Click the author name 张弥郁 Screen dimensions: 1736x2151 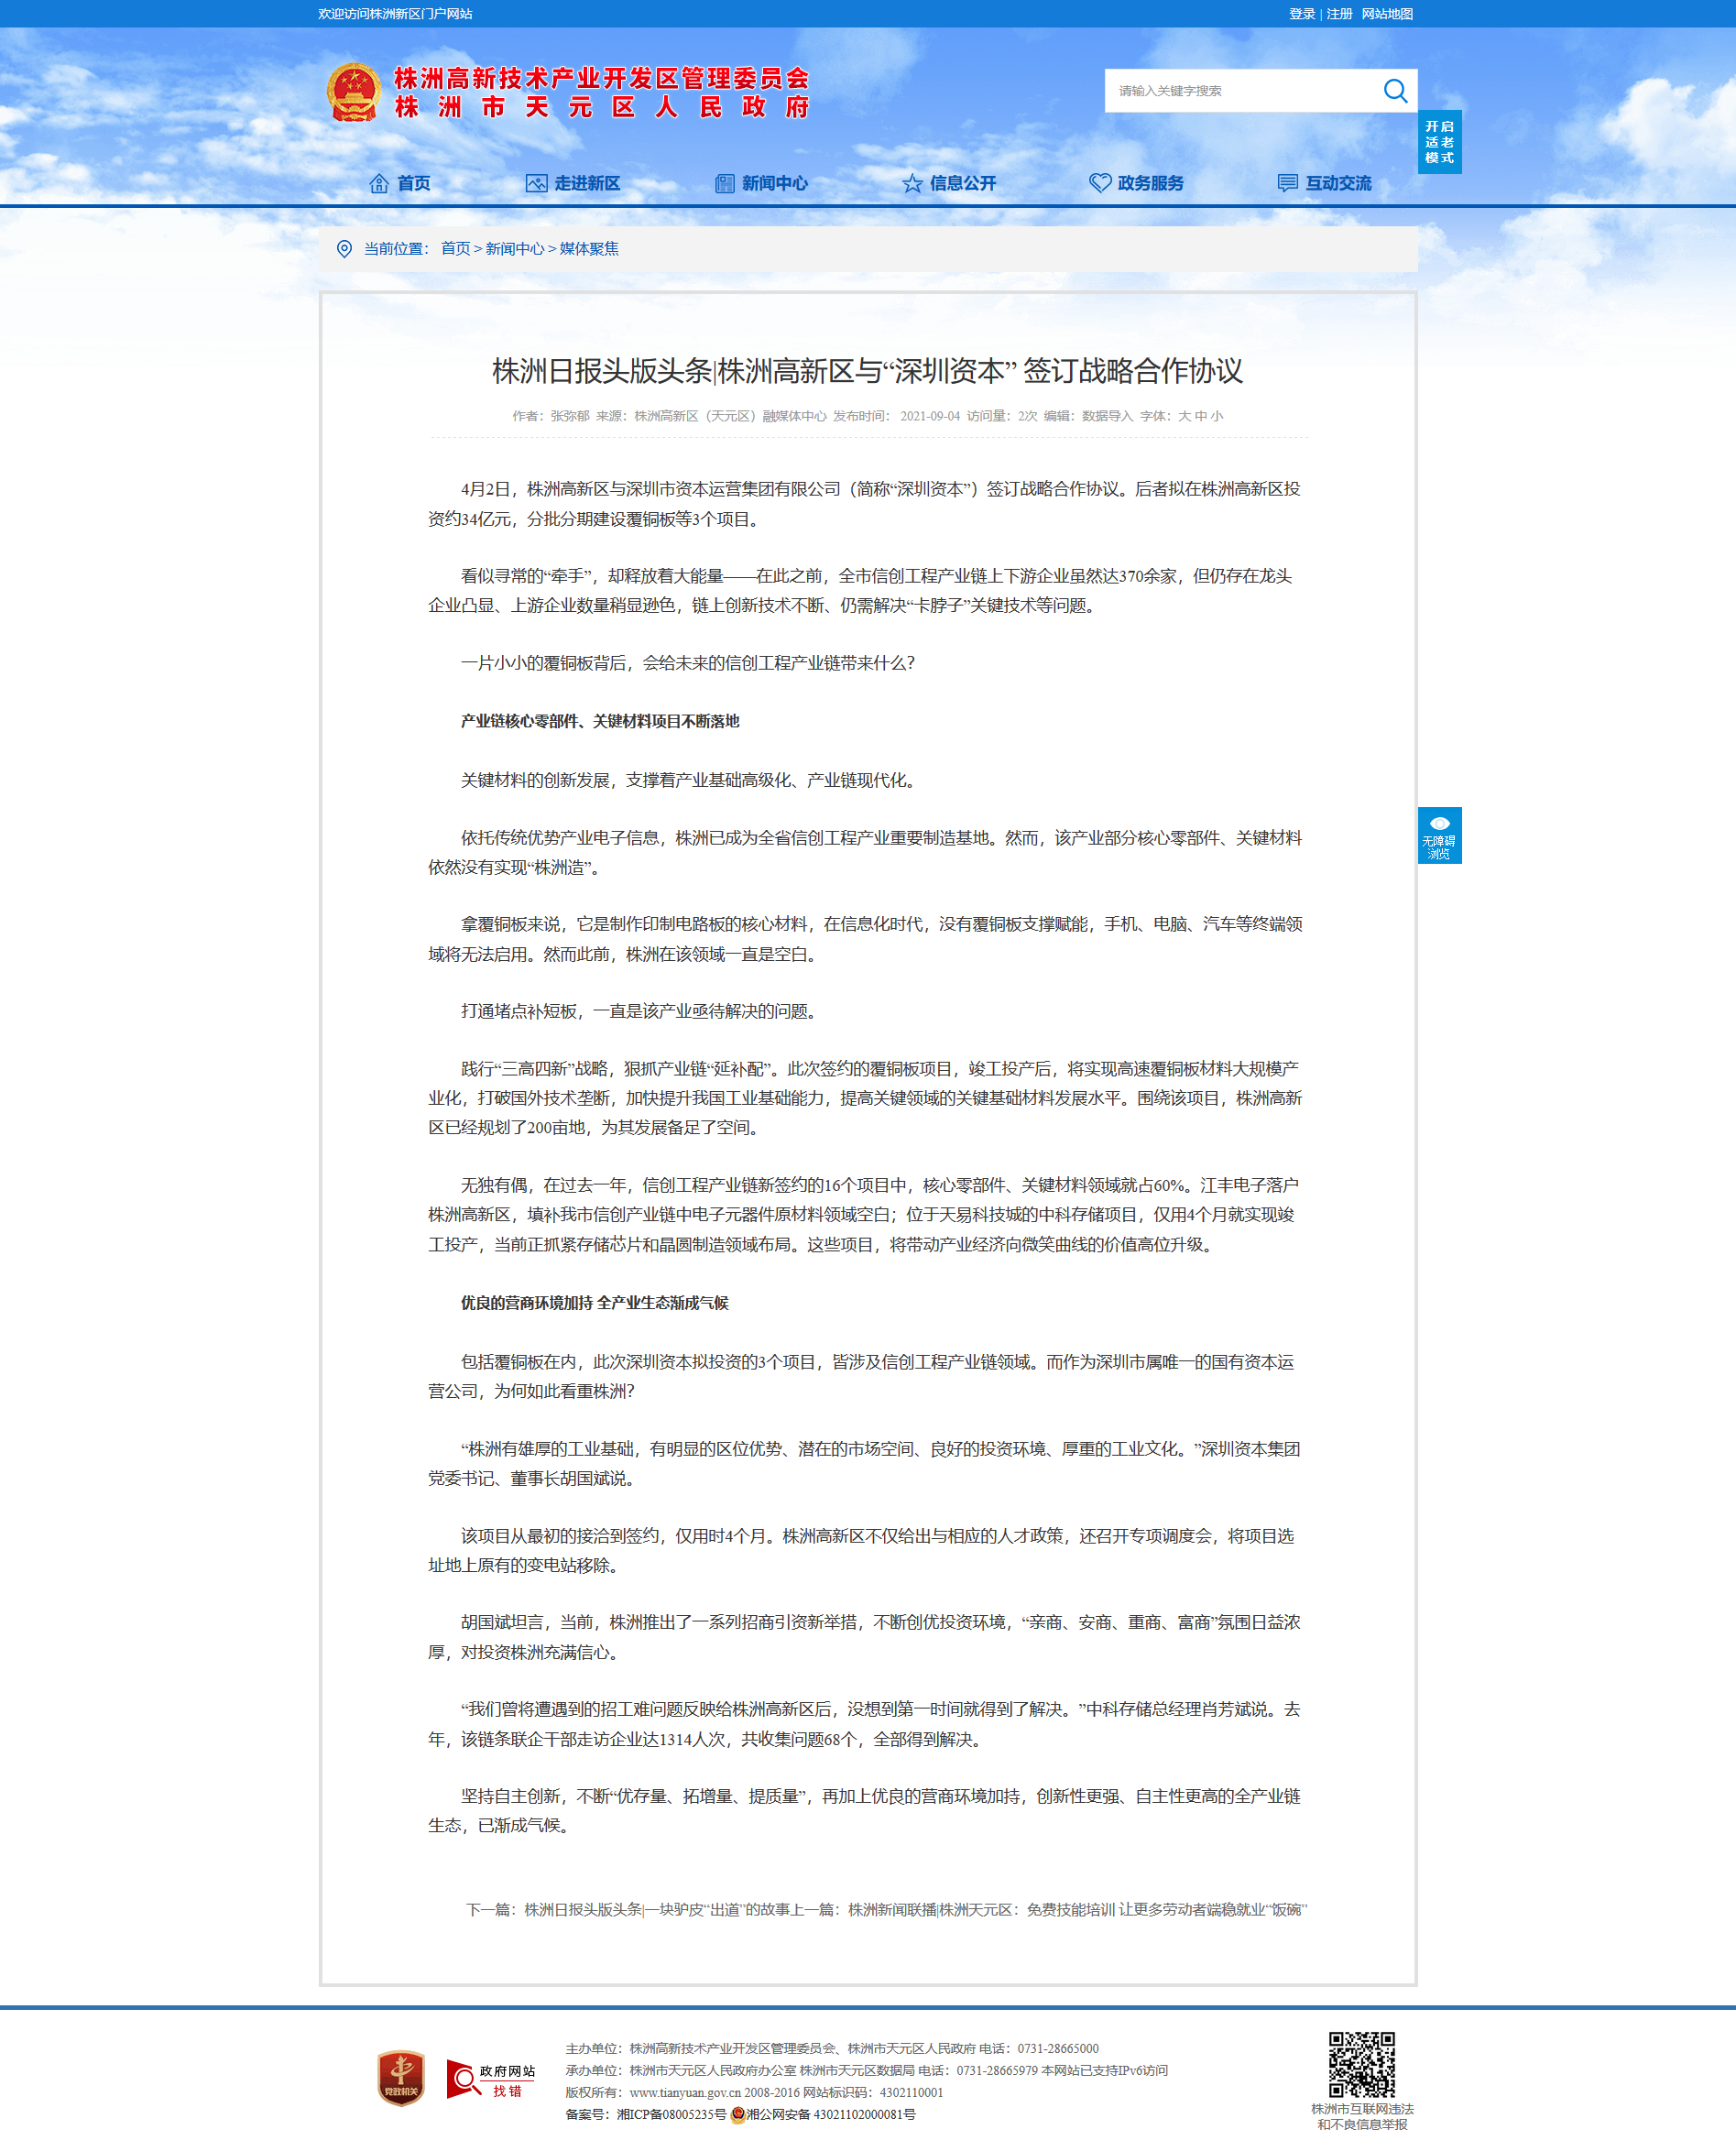pyautogui.click(x=570, y=416)
